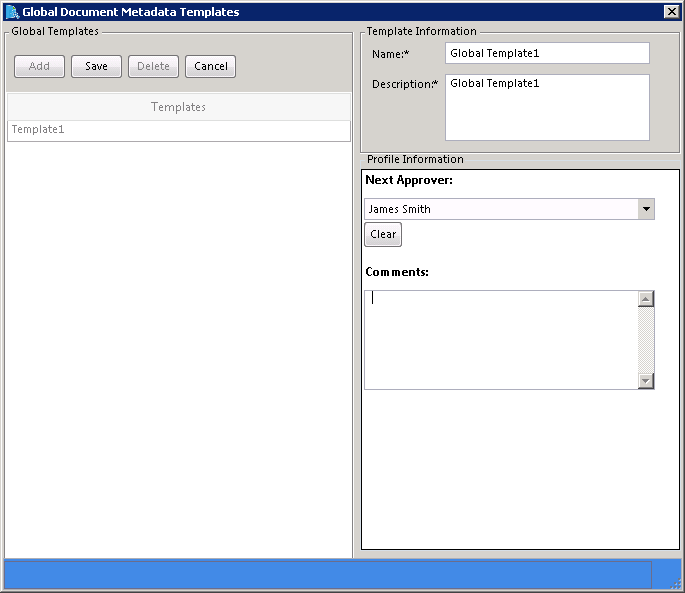This screenshot has height=593, width=685.
Task: Click the Delete button
Action: point(153,66)
